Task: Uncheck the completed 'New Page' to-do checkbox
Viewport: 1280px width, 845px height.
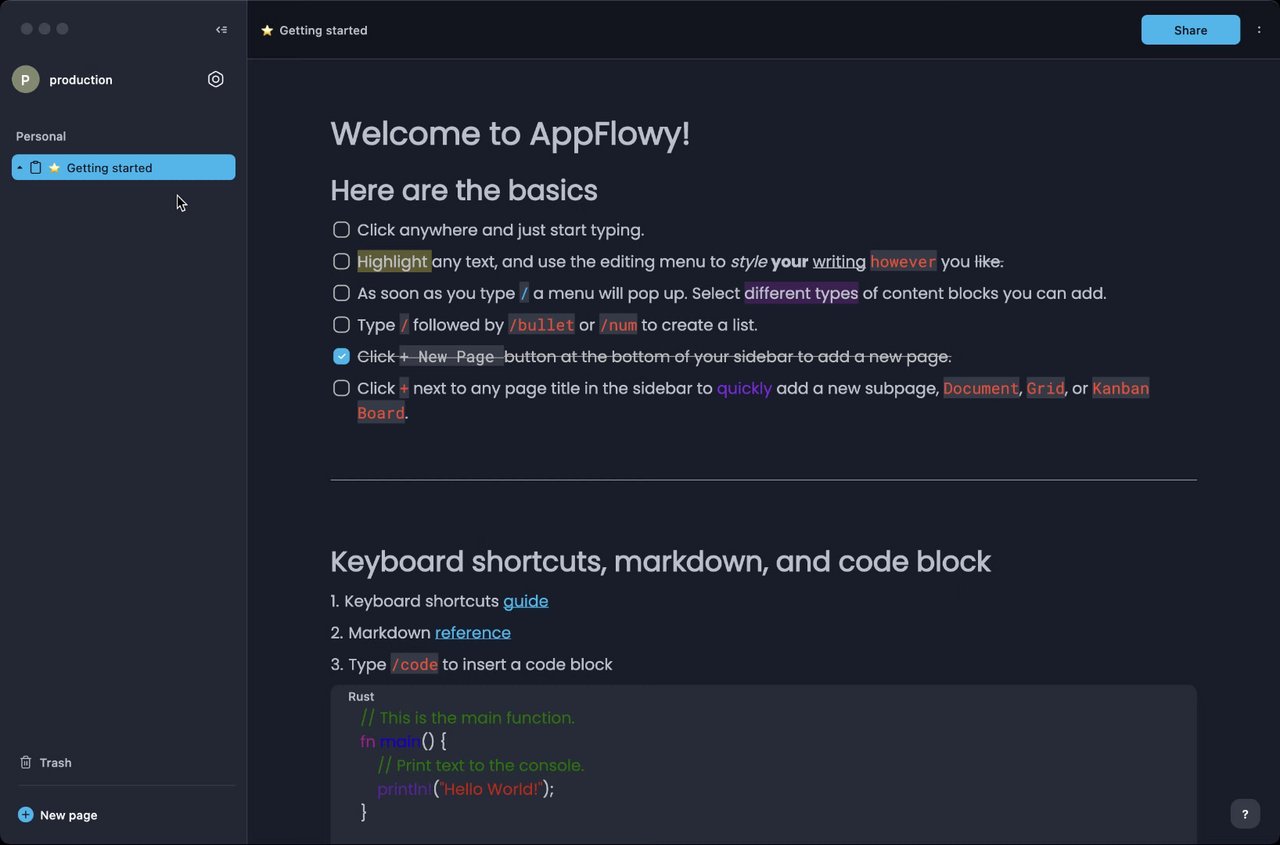Action: click(x=341, y=357)
